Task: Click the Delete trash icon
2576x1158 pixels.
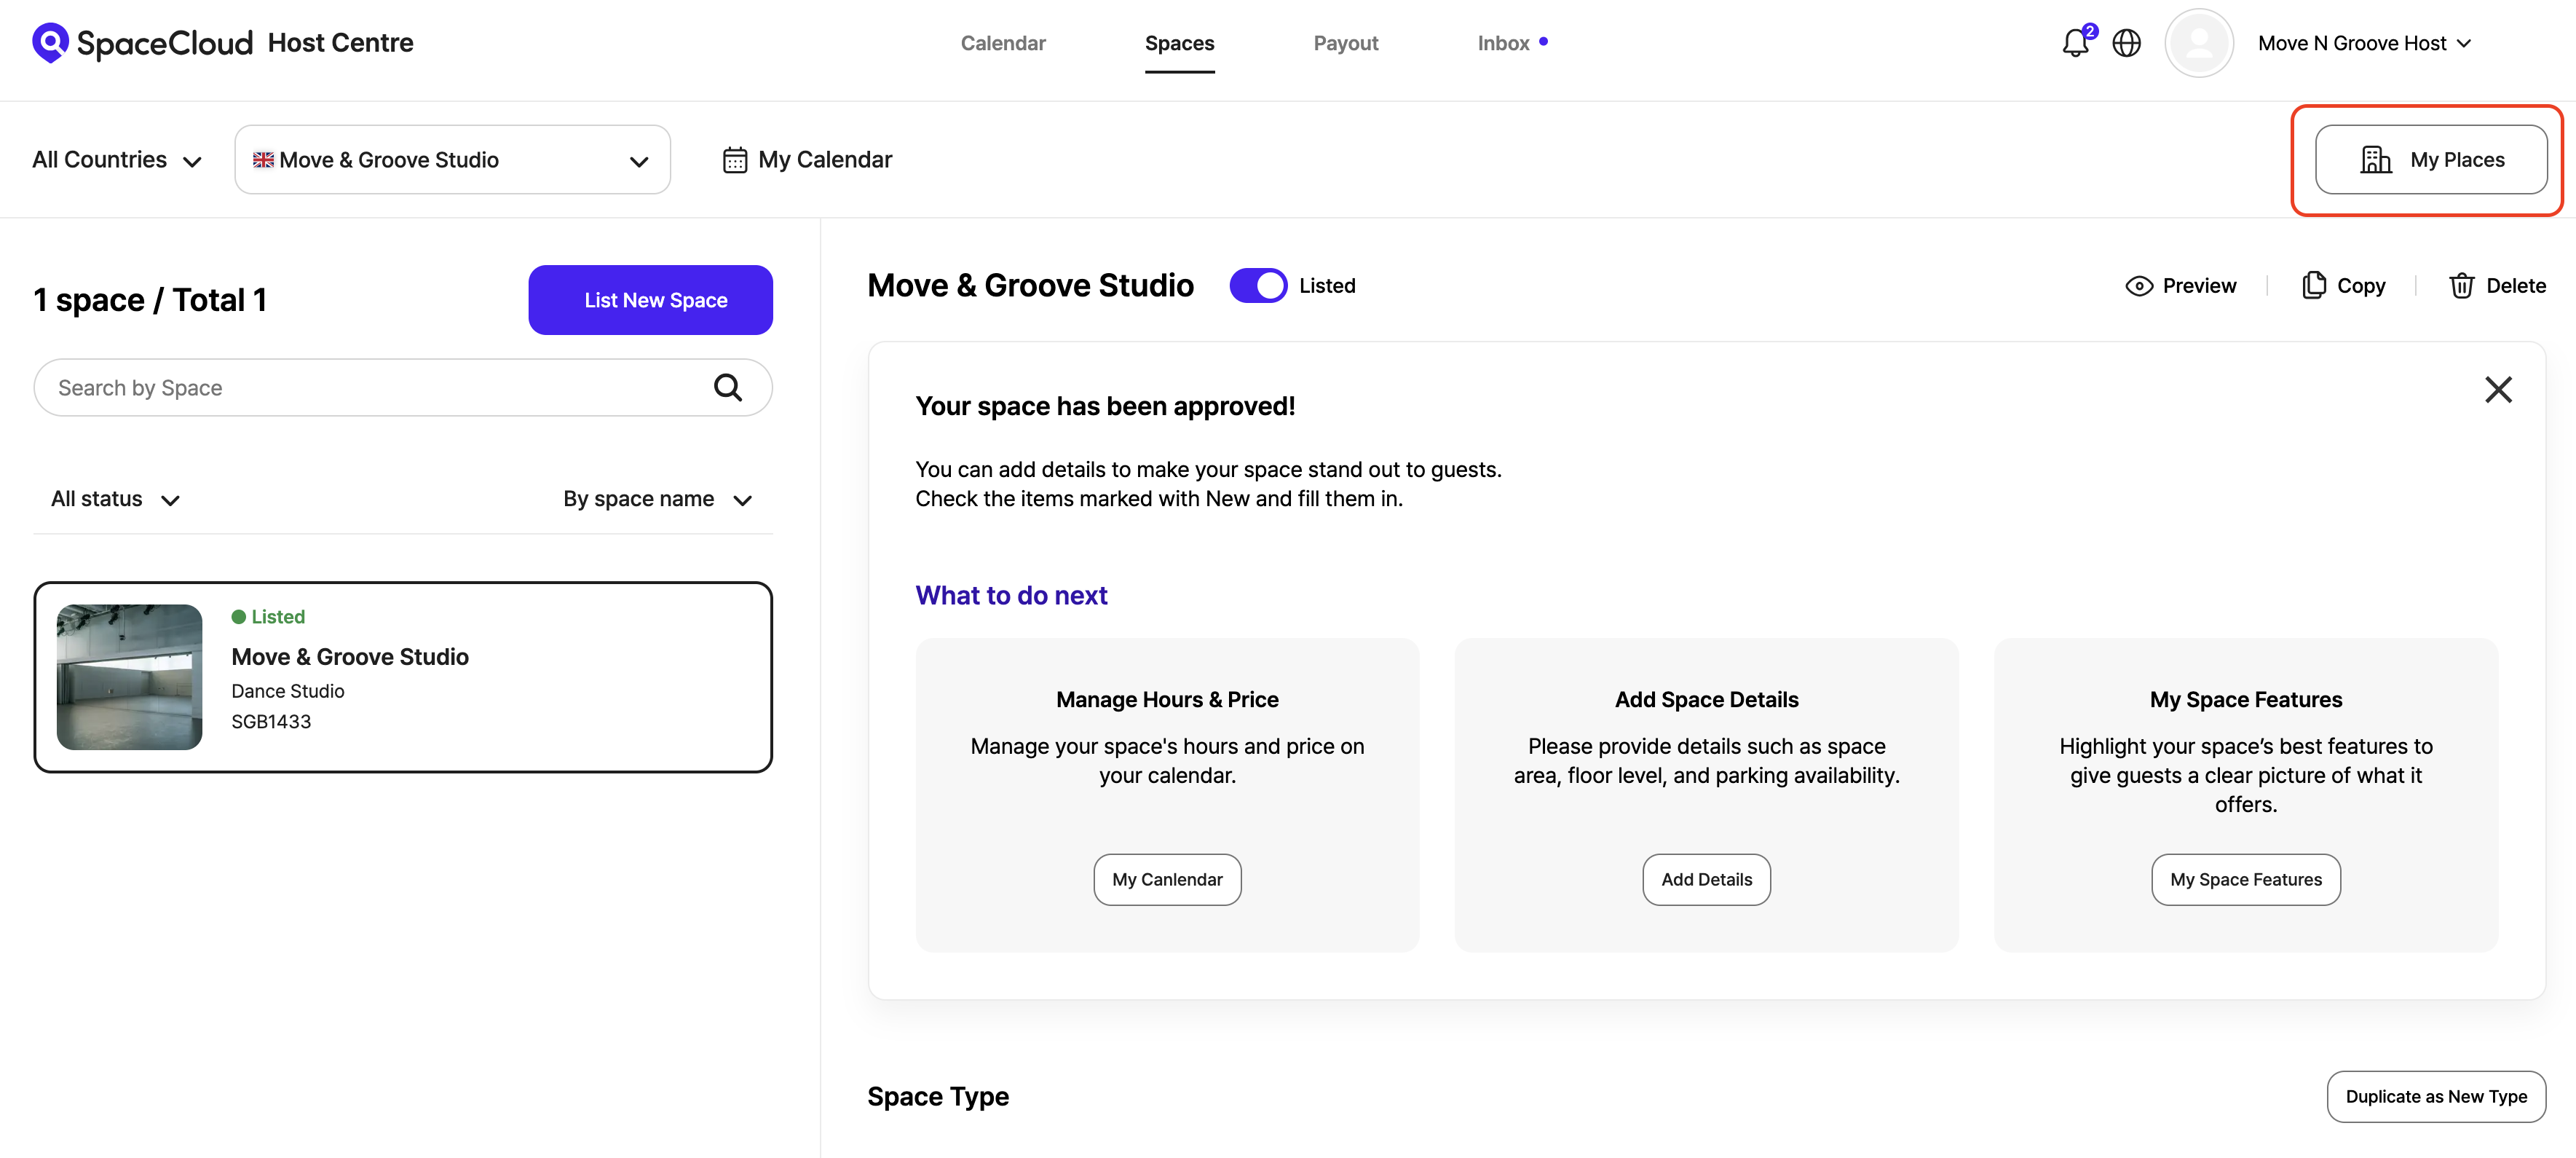Action: (2461, 286)
